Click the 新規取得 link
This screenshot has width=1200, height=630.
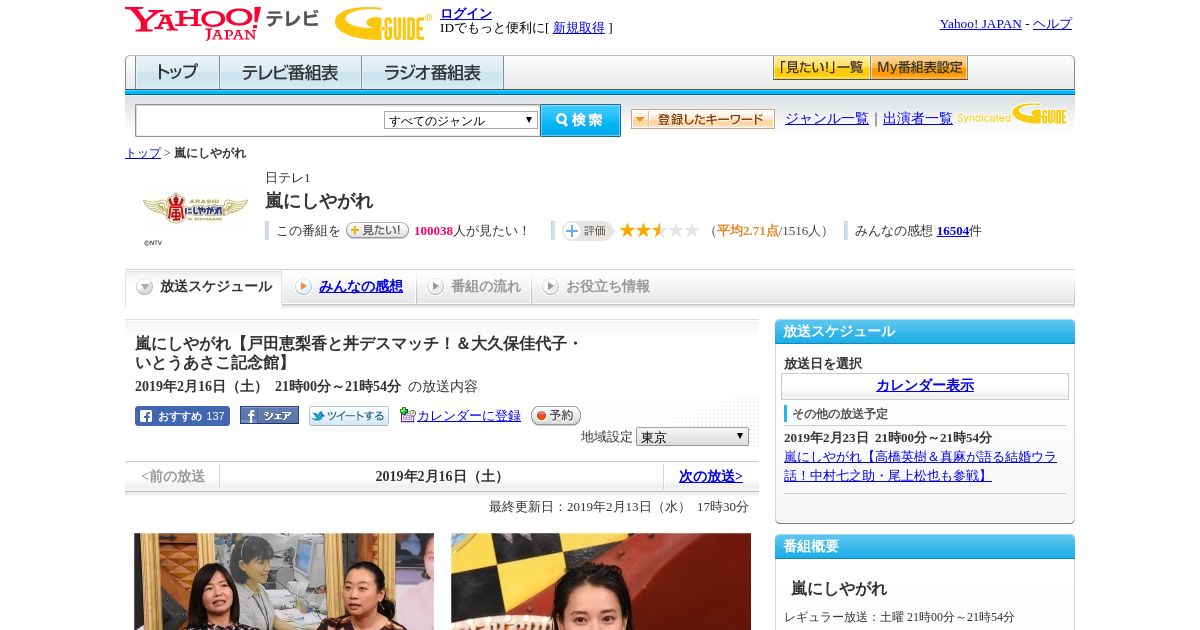coord(579,28)
